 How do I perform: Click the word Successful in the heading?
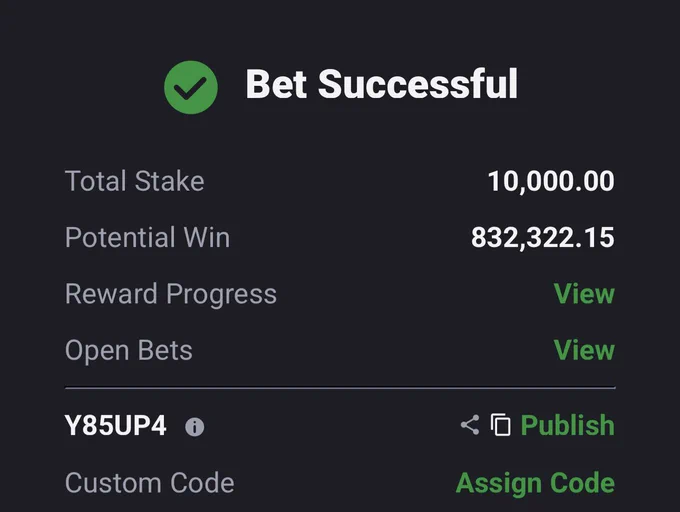(x=418, y=84)
